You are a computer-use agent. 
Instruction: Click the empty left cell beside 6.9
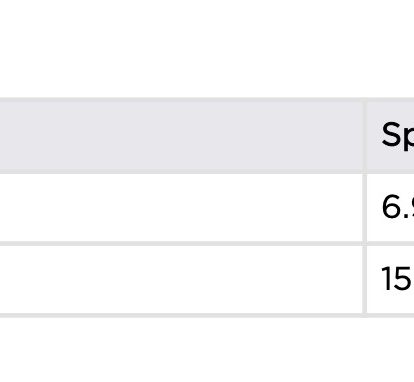pyautogui.click(x=181, y=207)
